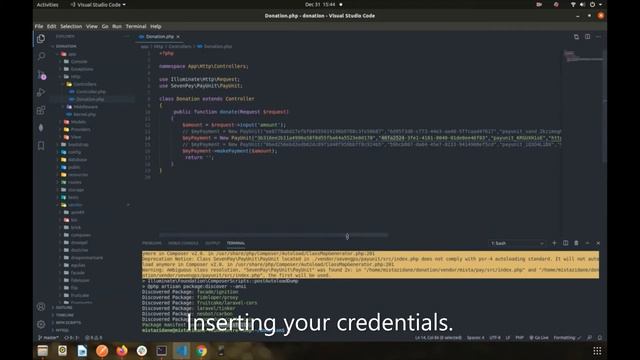Launch Firefox from the dock
Screen dimensions: 640x360
point(122,351)
